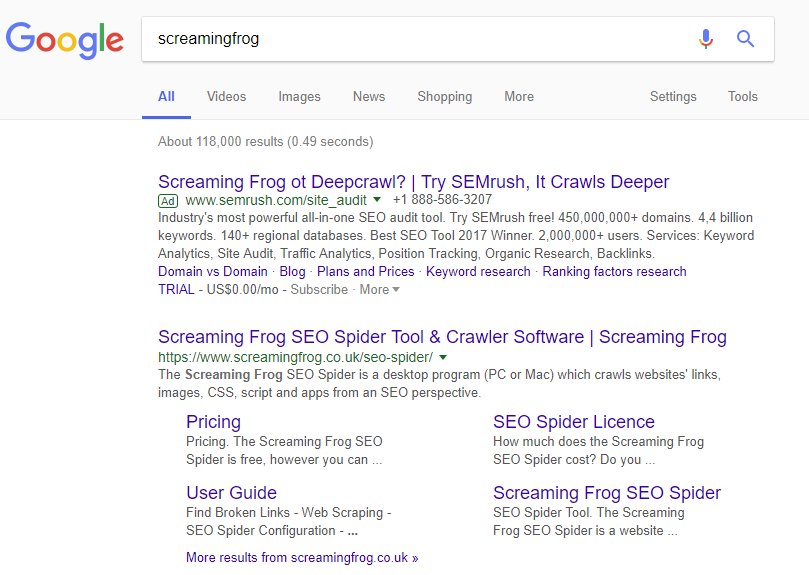Expand the More search categories menu
The width and height of the screenshot is (809, 575).
(519, 97)
